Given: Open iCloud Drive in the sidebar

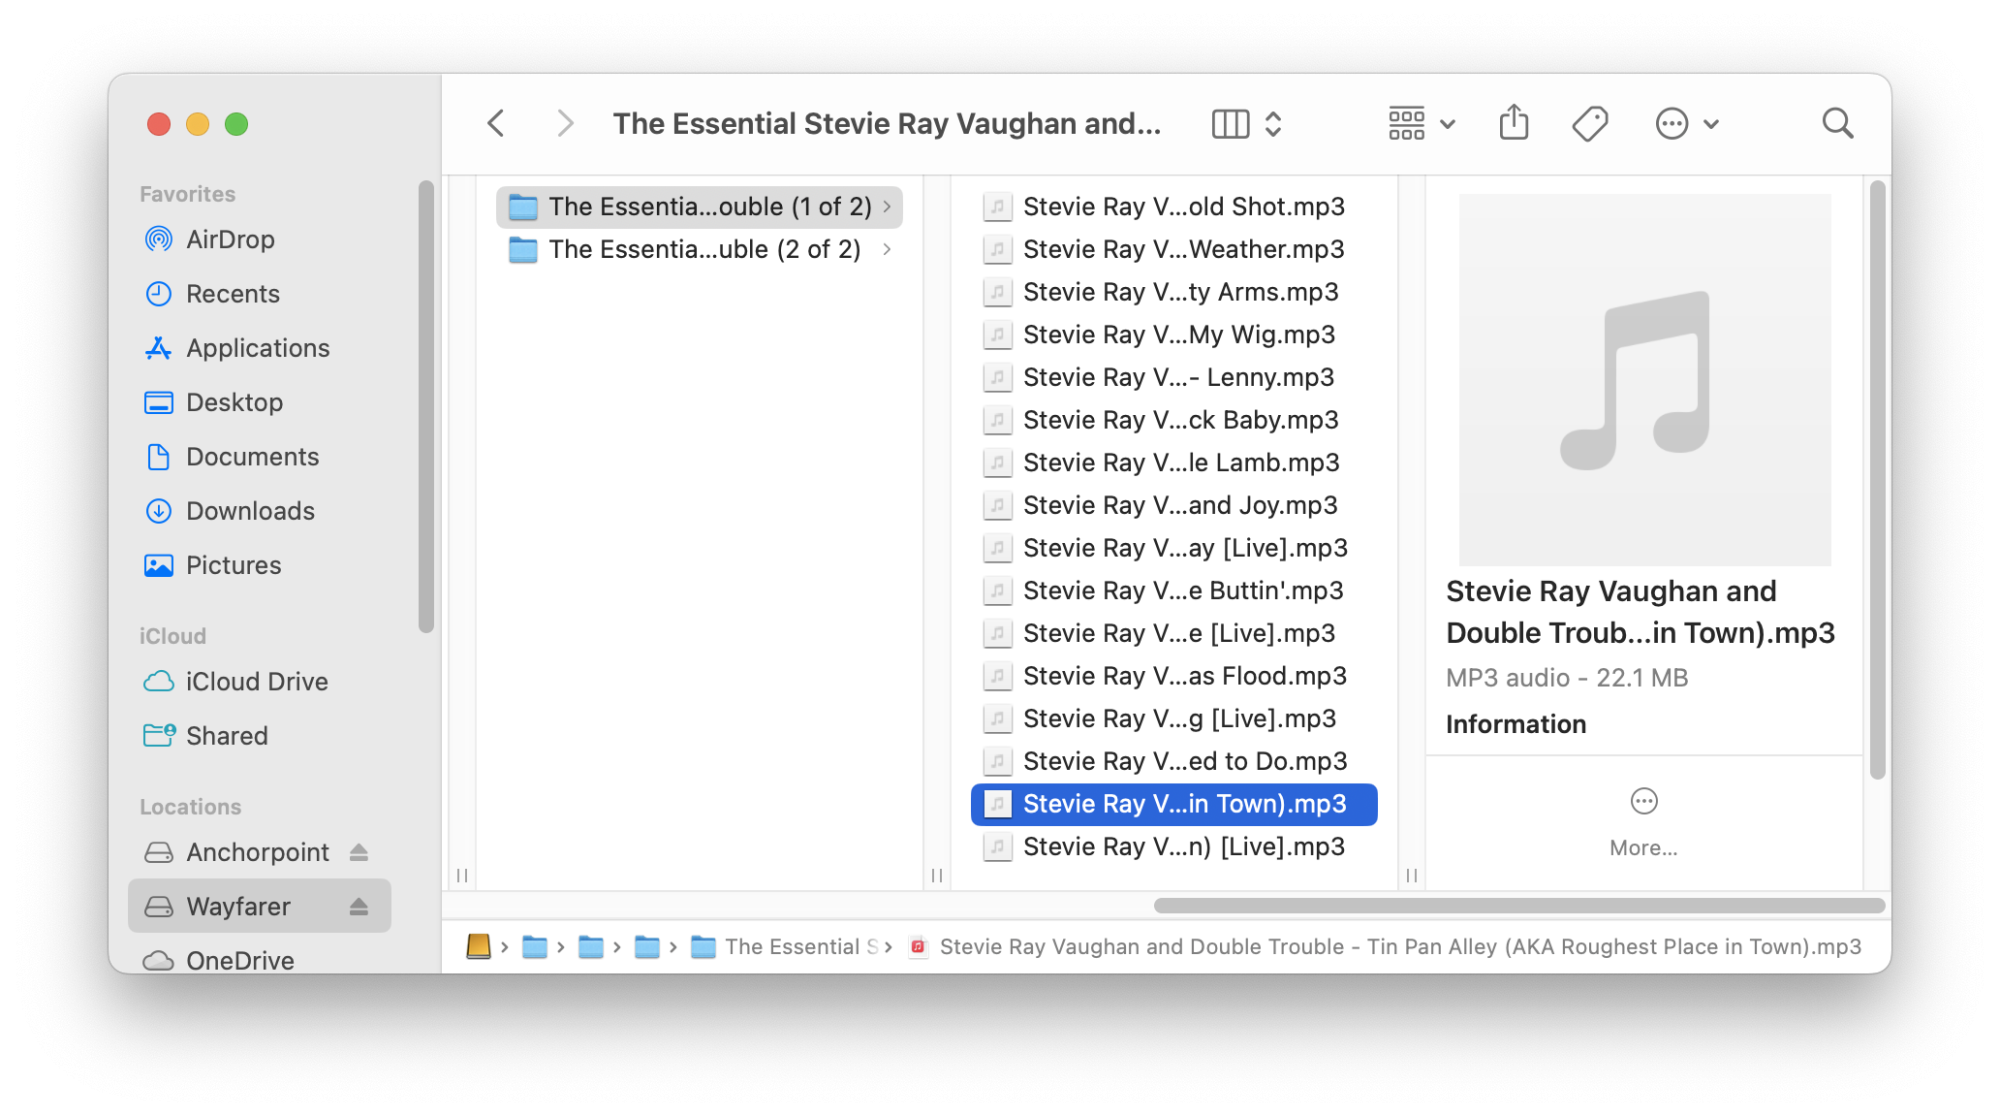Looking at the screenshot, I should click(258, 681).
